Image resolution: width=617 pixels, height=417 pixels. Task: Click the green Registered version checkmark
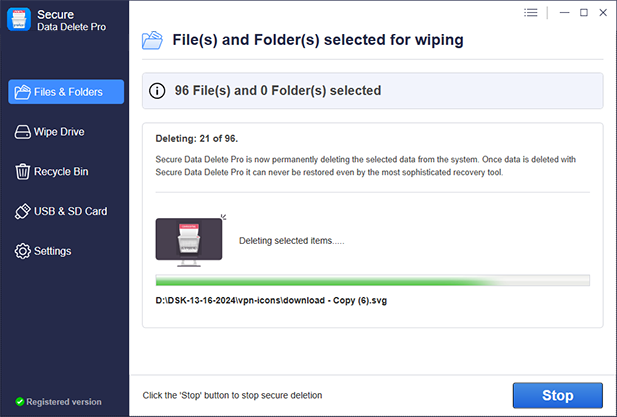(x=19, y=402)
